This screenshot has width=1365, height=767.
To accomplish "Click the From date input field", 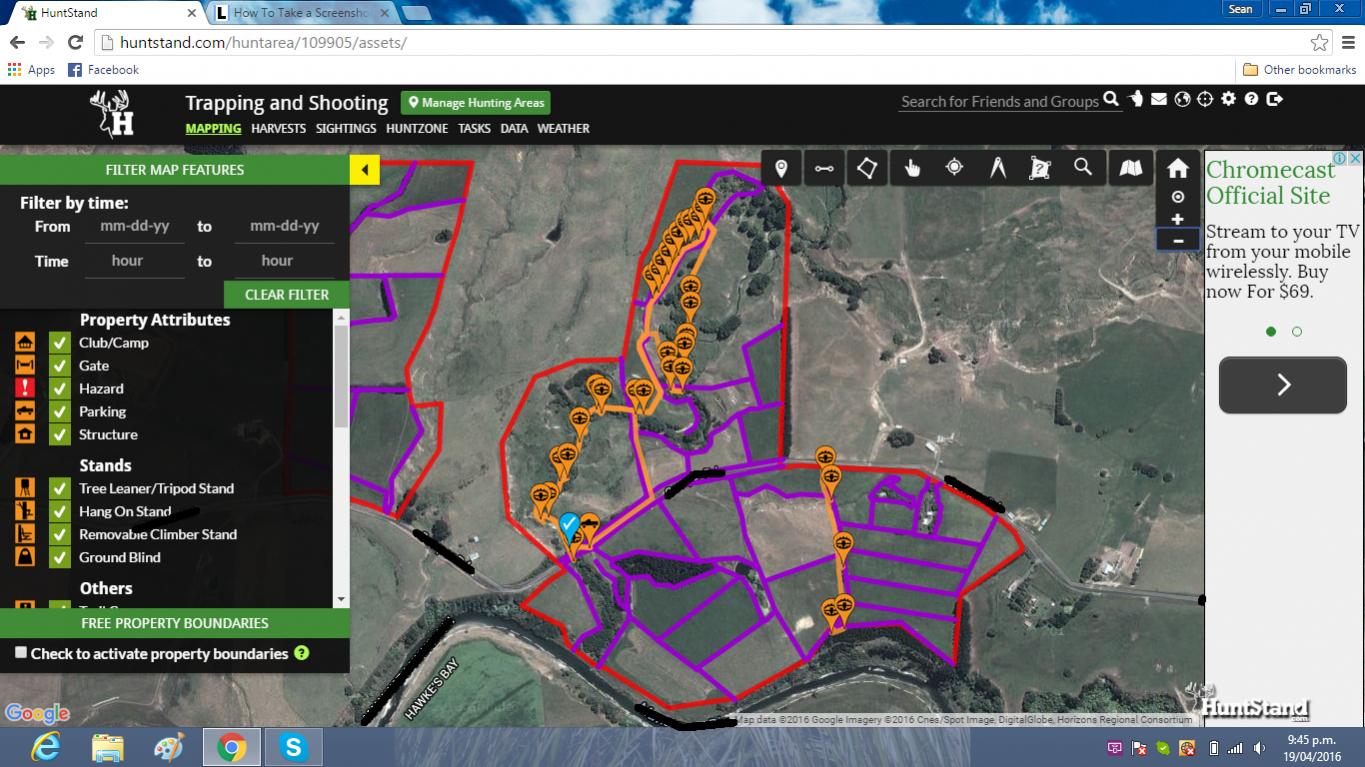I will coord(135,227).
